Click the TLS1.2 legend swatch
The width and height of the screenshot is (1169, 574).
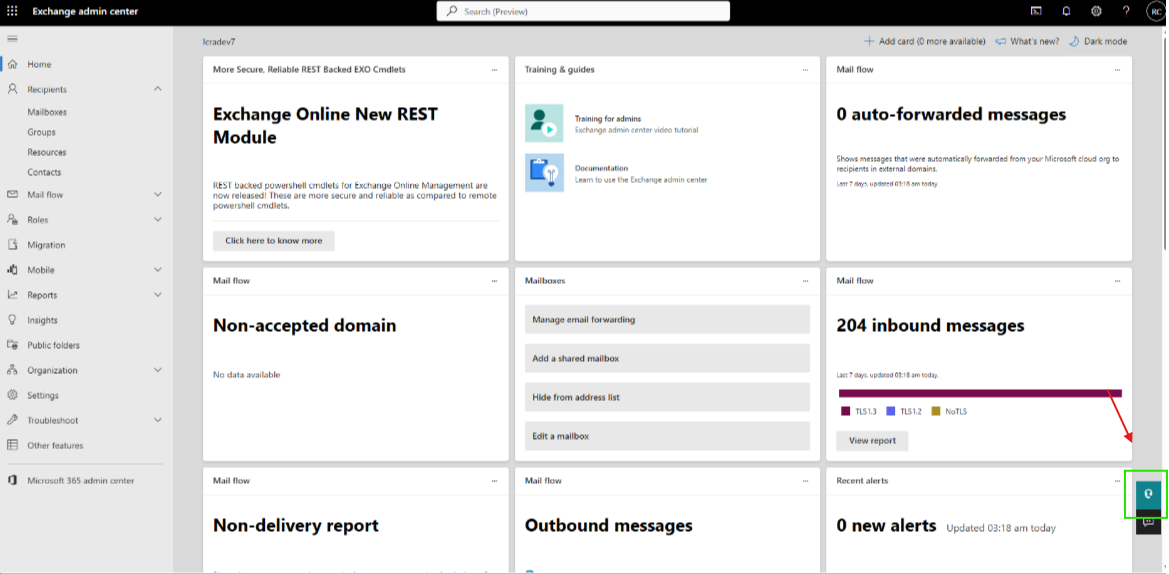(x=890, y=411)
